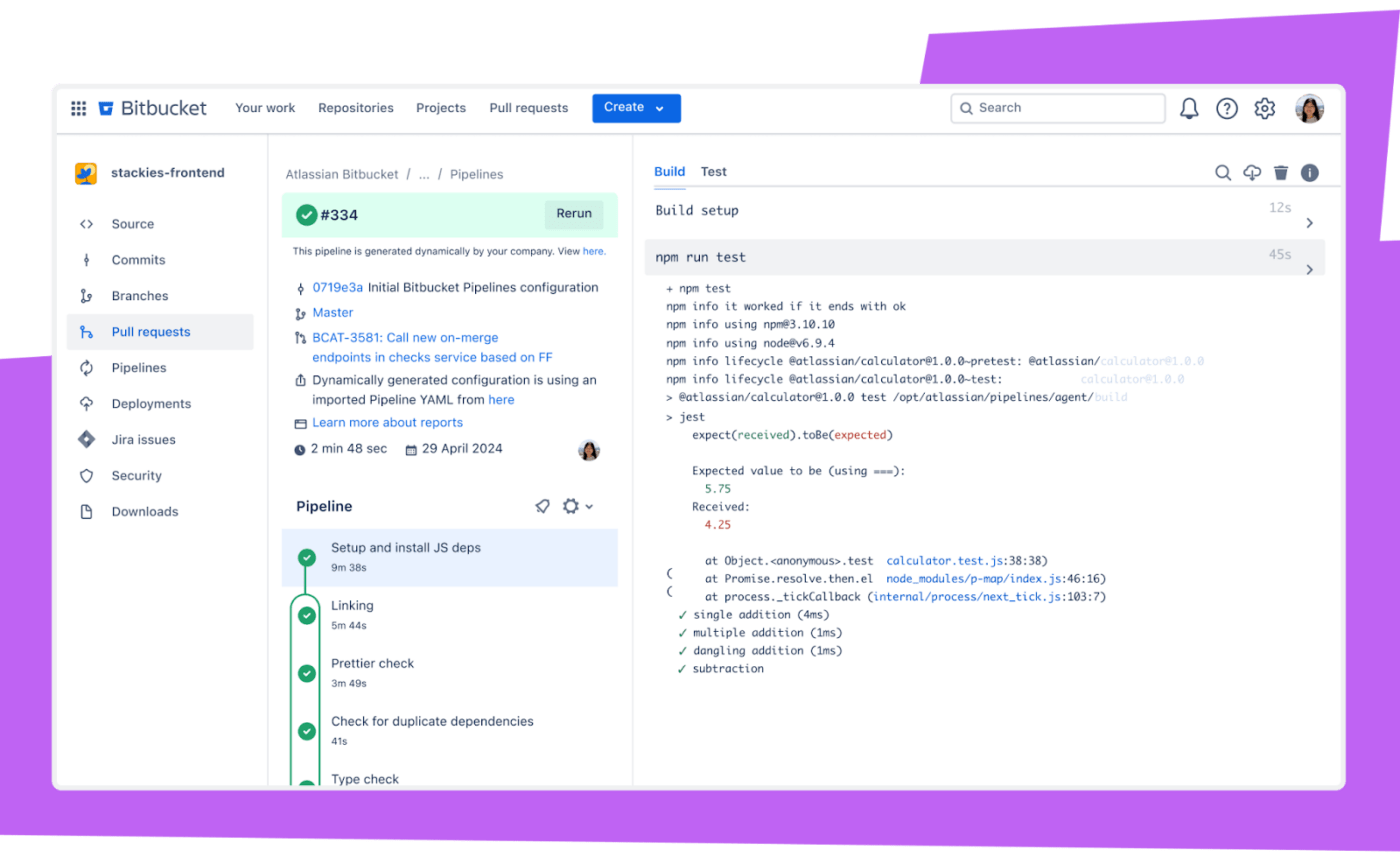
Task: Click the status check for Setup and install JS deps
Action: coord(307,557)
